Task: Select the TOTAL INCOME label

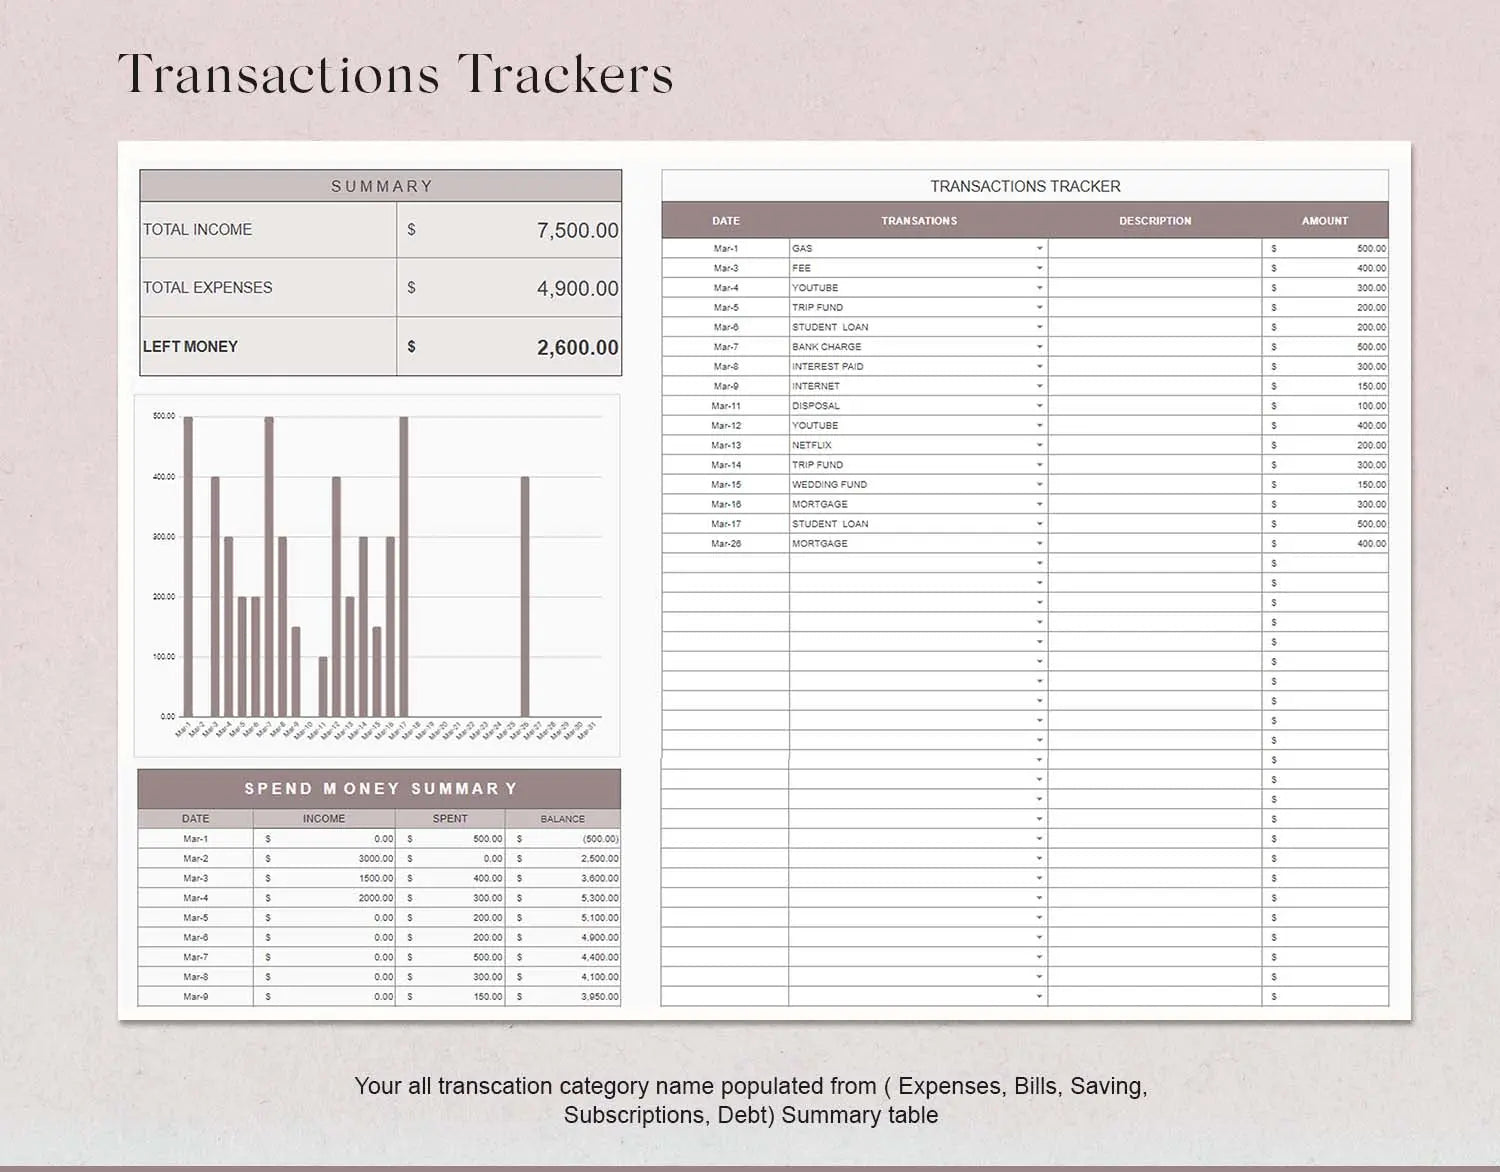Action: tap(197, 230)
